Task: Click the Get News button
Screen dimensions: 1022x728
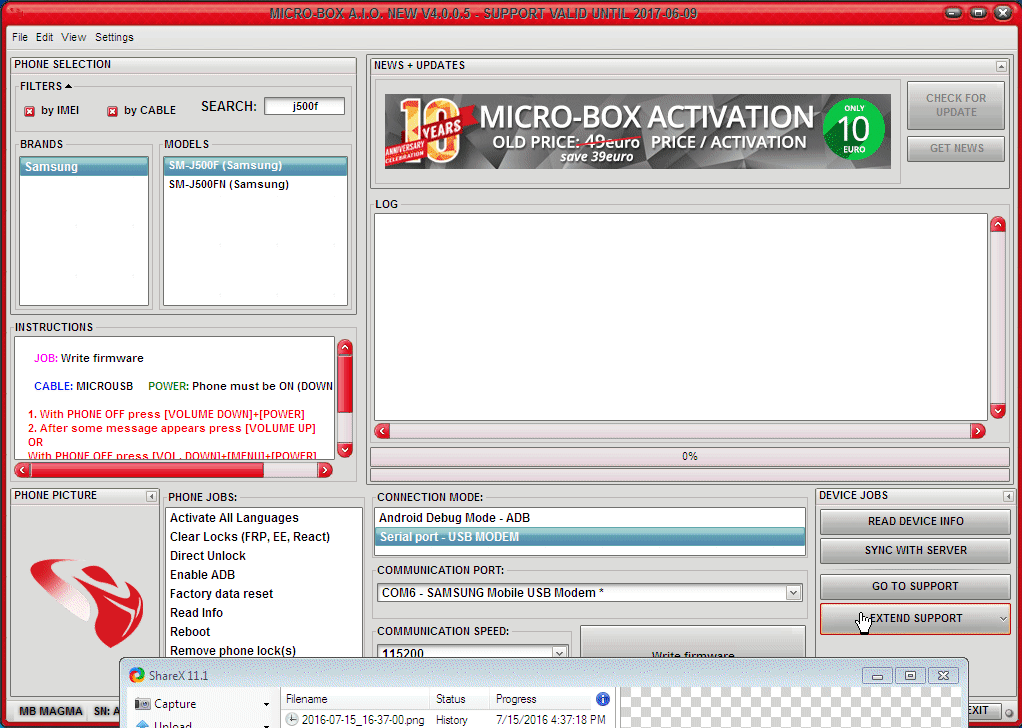Action: pos(956,149)
